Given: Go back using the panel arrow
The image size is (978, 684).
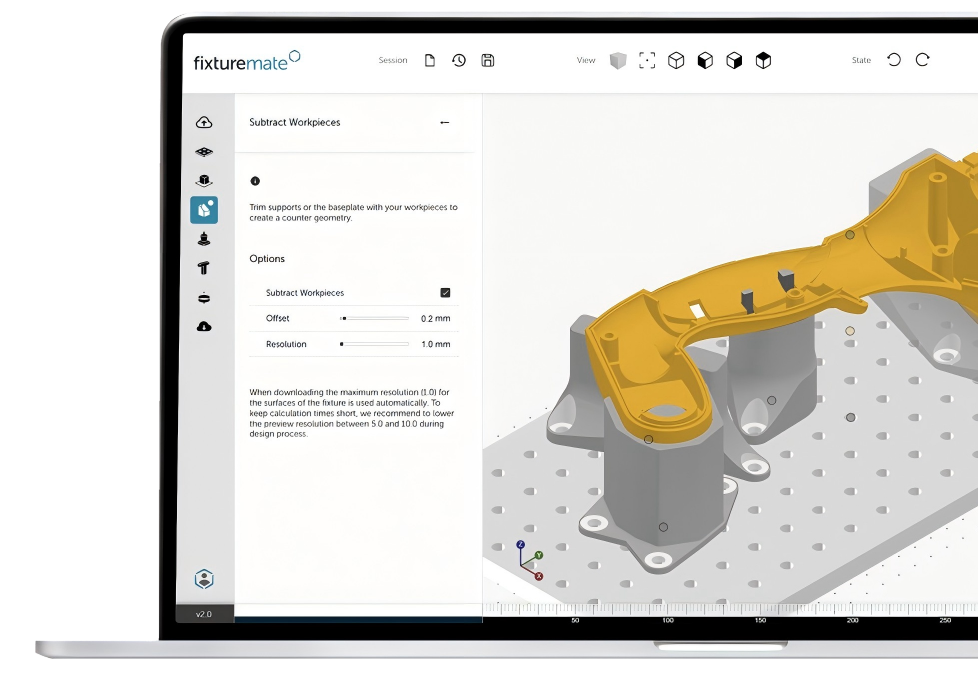Looking at the screenshot, I should tap(445, 123).
